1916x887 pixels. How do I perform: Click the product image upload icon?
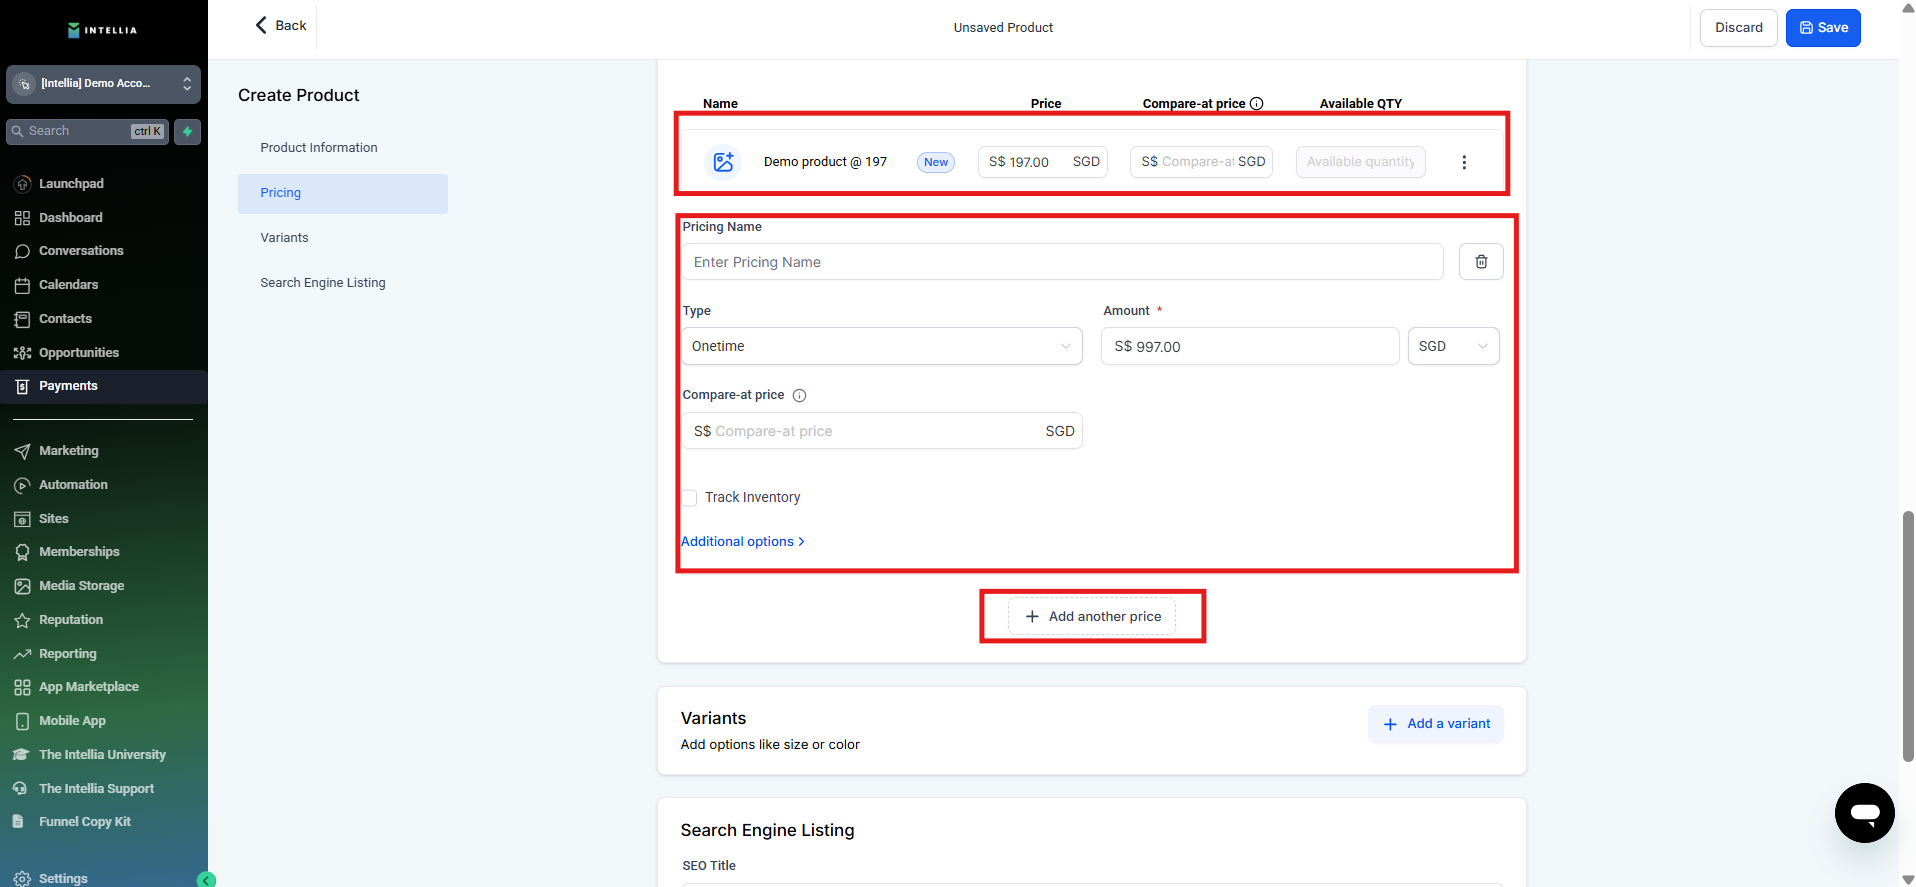(723, 162)
